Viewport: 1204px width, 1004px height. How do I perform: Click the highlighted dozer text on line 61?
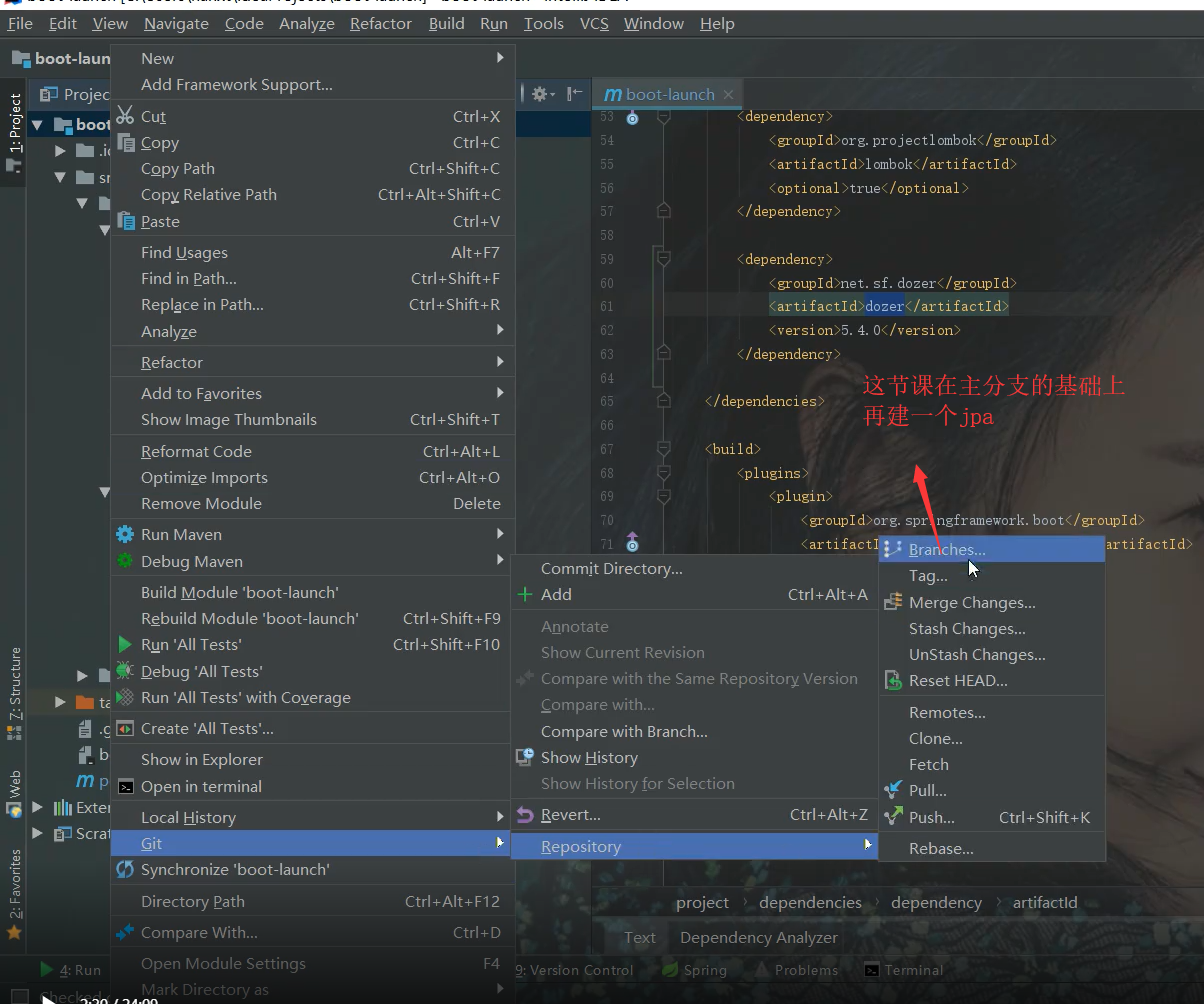point(884,306)
